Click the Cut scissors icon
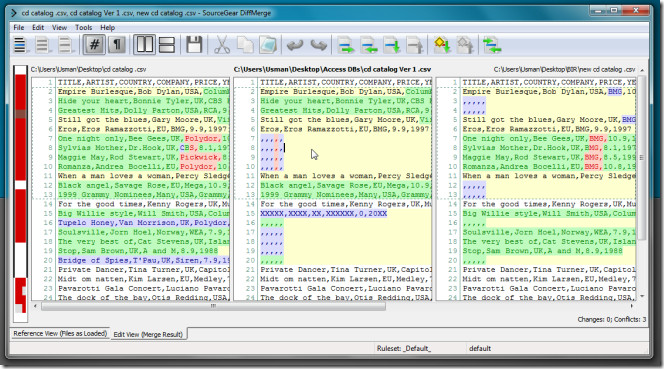 coord(222,45)
